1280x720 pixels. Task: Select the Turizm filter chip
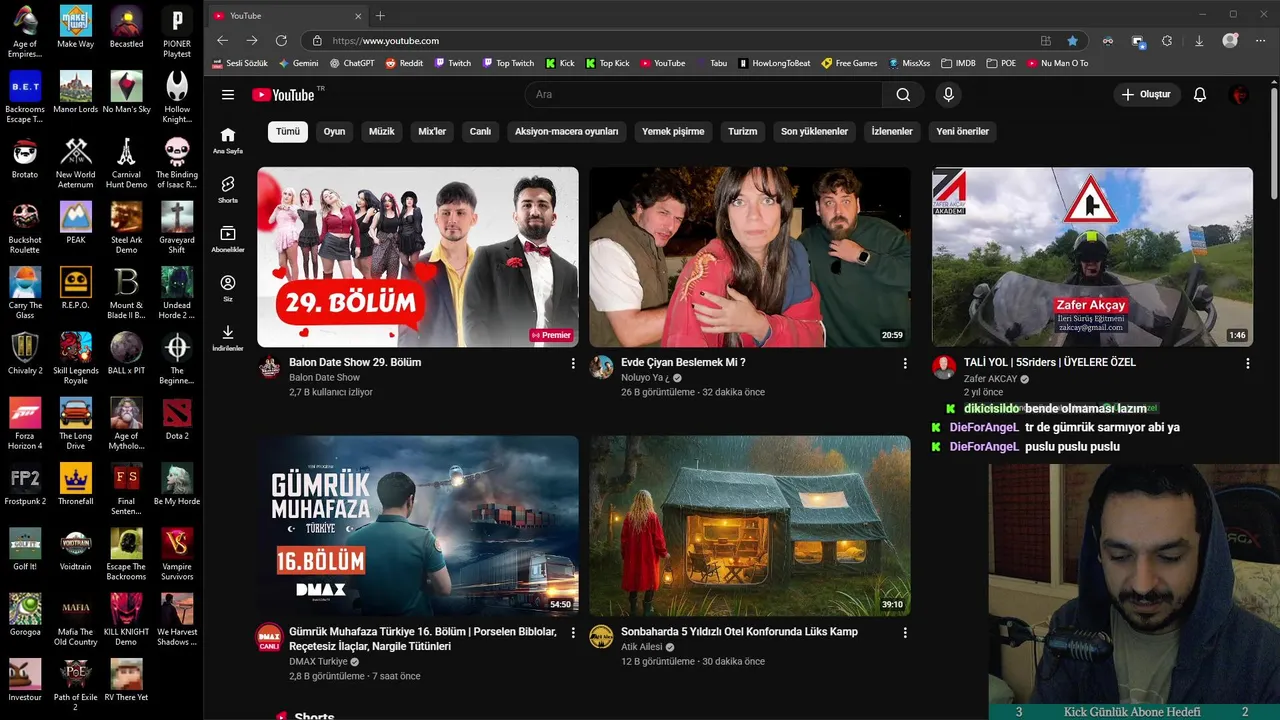point(743,131)
